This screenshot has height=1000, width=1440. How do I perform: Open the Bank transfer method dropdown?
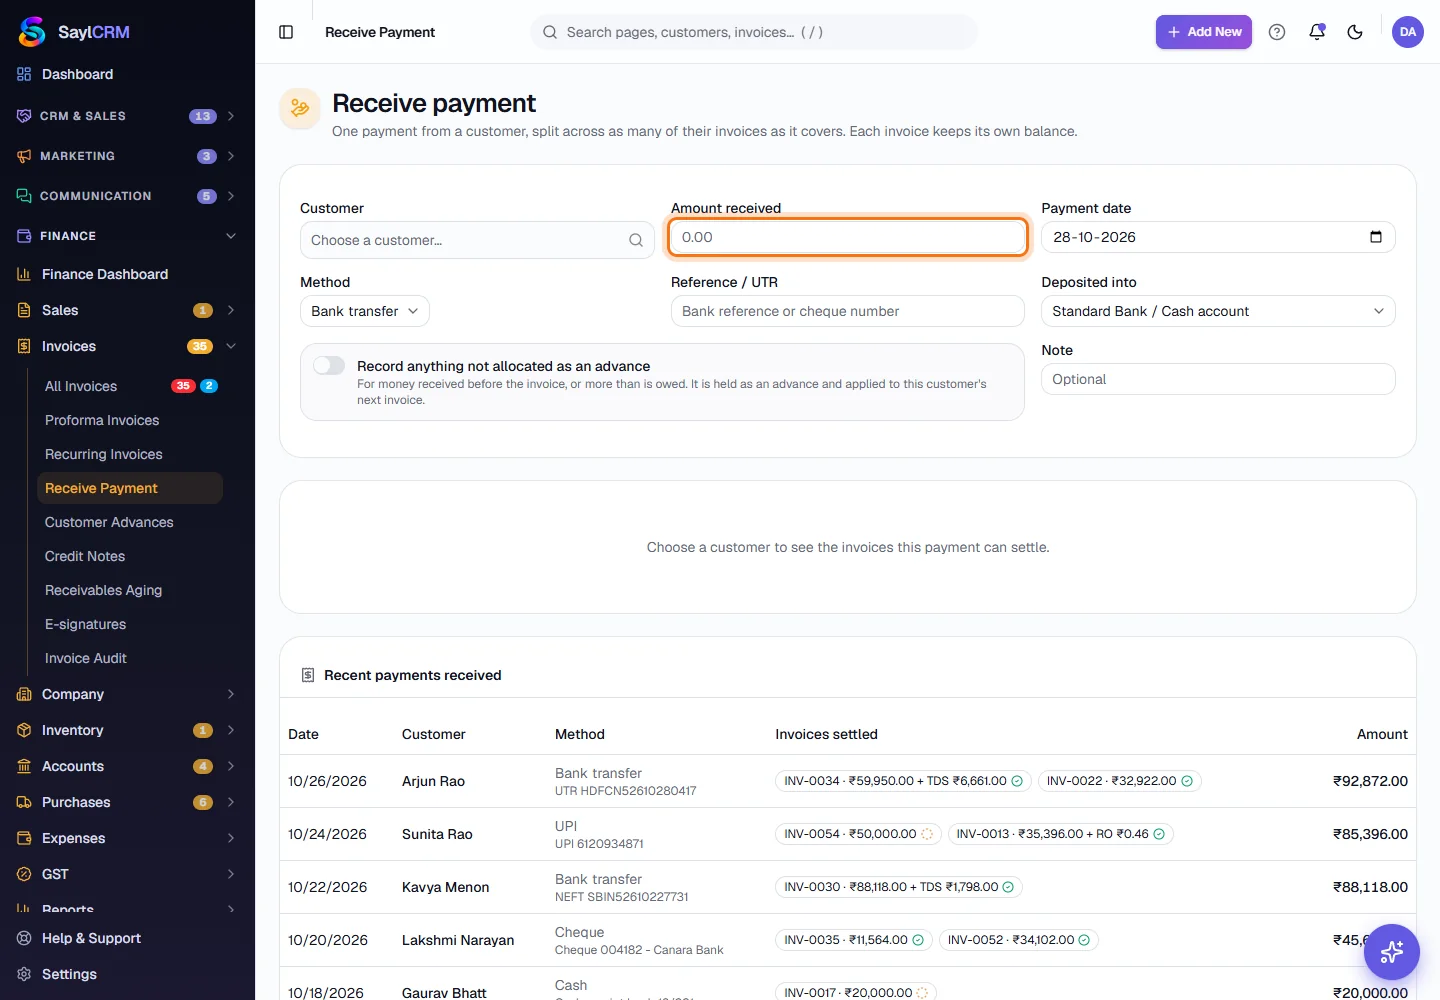click(x=365, y=311)
